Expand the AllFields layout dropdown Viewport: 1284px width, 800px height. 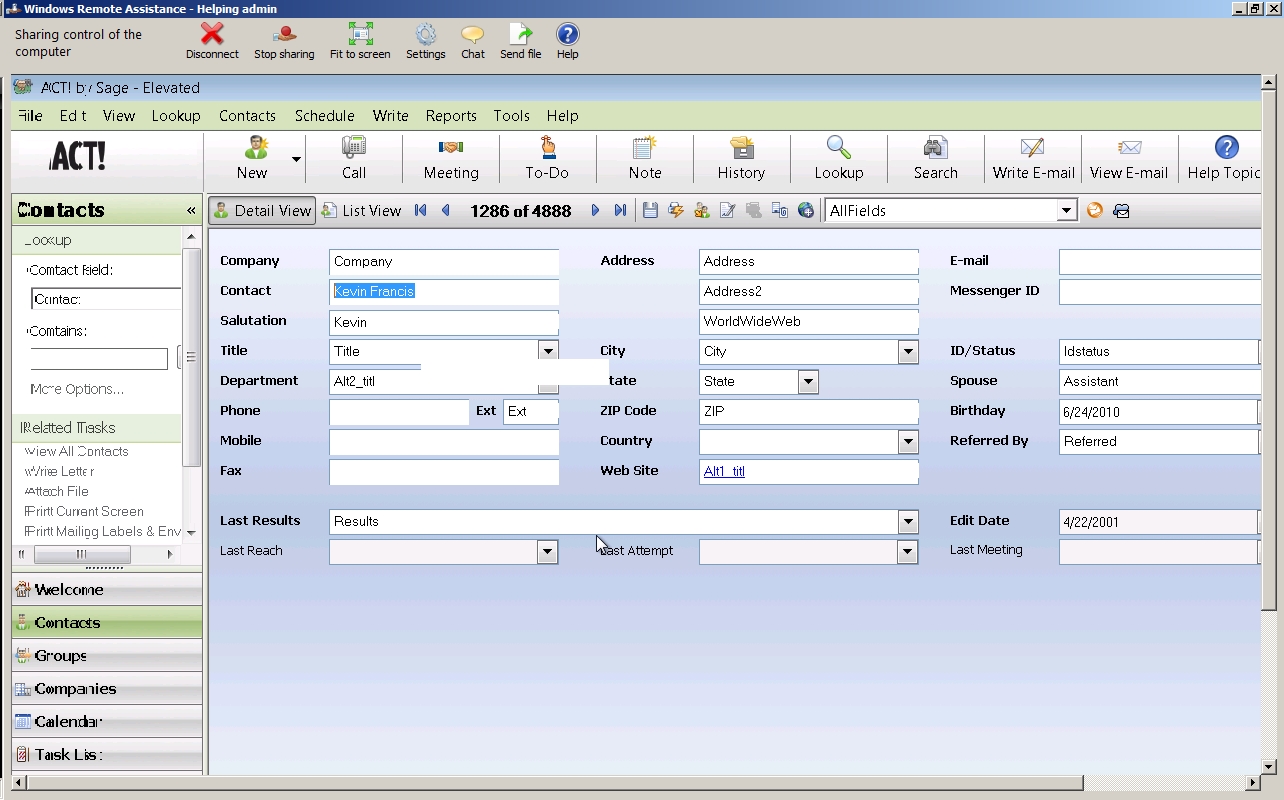1066,211
